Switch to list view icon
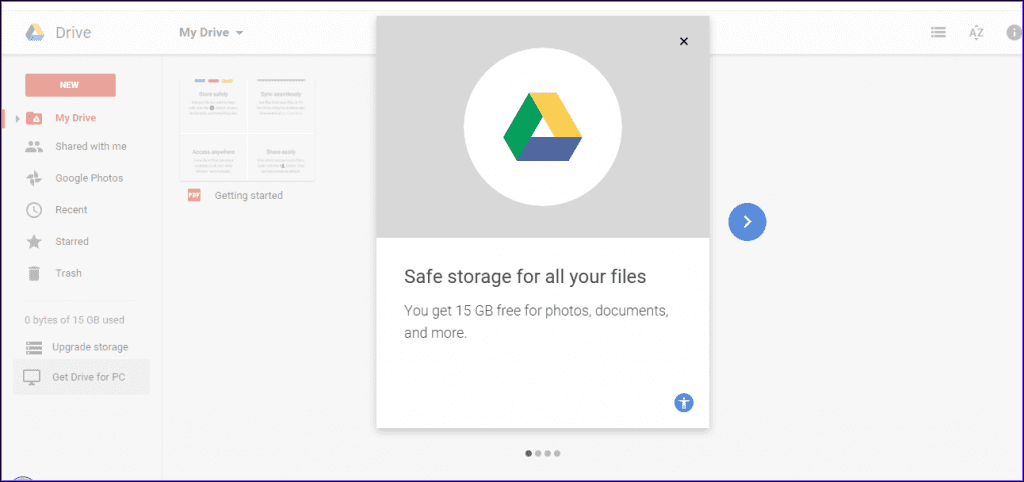The width and height of the screenshot is (1024, 482). (x=938, y=32)
